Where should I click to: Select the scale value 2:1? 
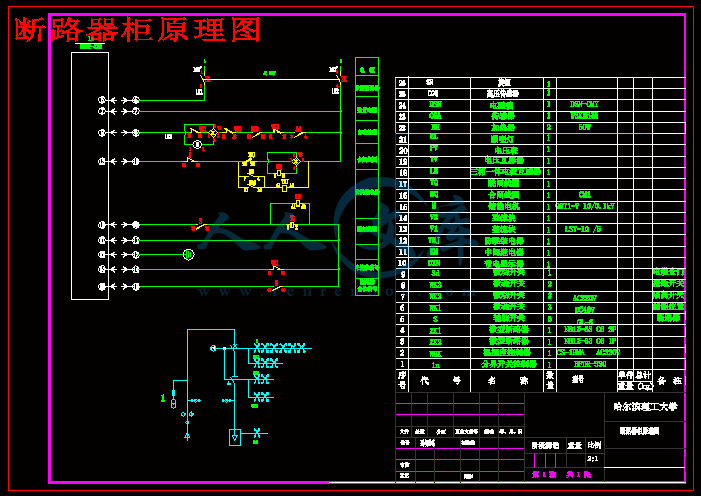coord(592,459)
